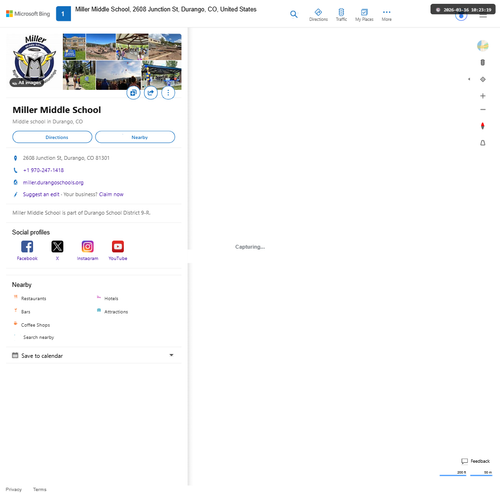Open My Places in the toolbar

[x=364, y=15]
